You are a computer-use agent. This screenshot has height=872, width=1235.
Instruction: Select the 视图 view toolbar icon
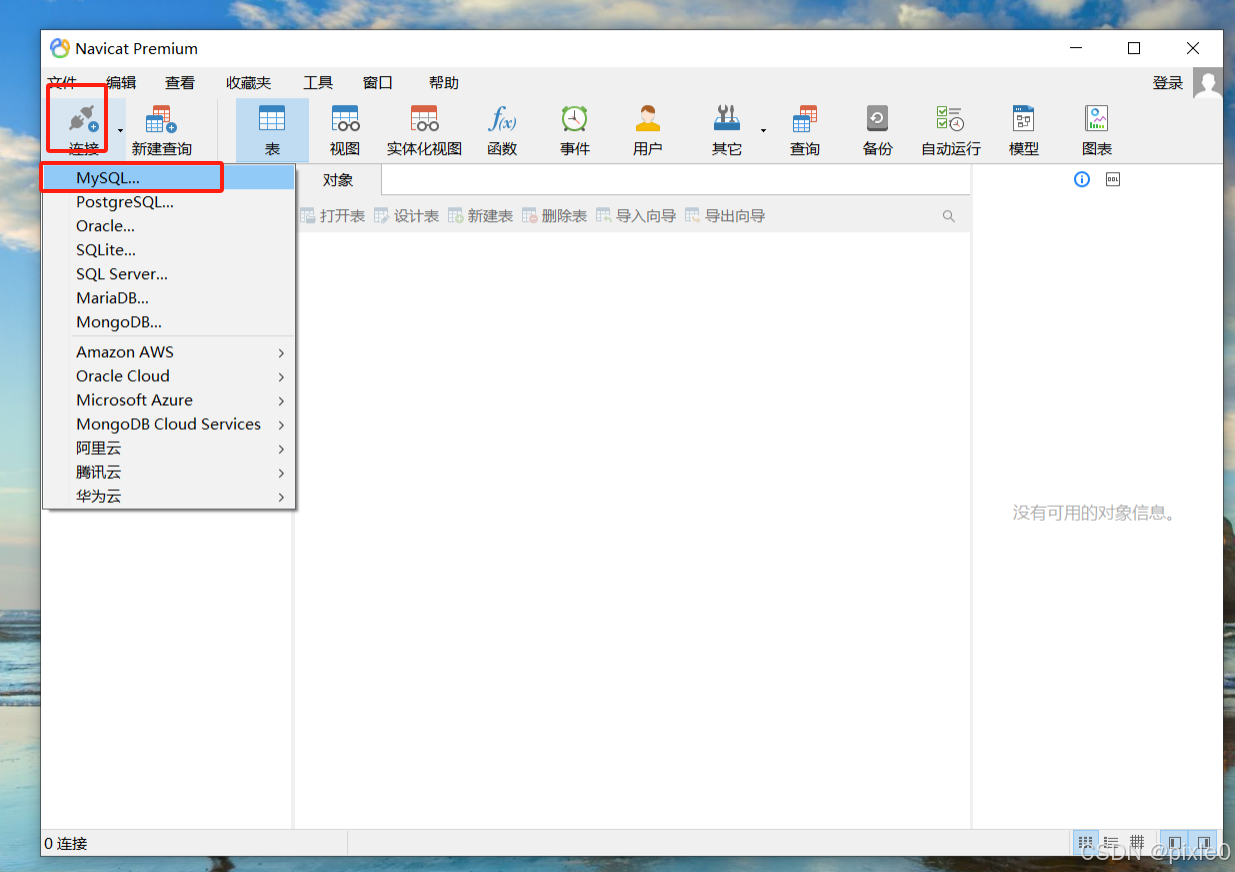(345, 119)
